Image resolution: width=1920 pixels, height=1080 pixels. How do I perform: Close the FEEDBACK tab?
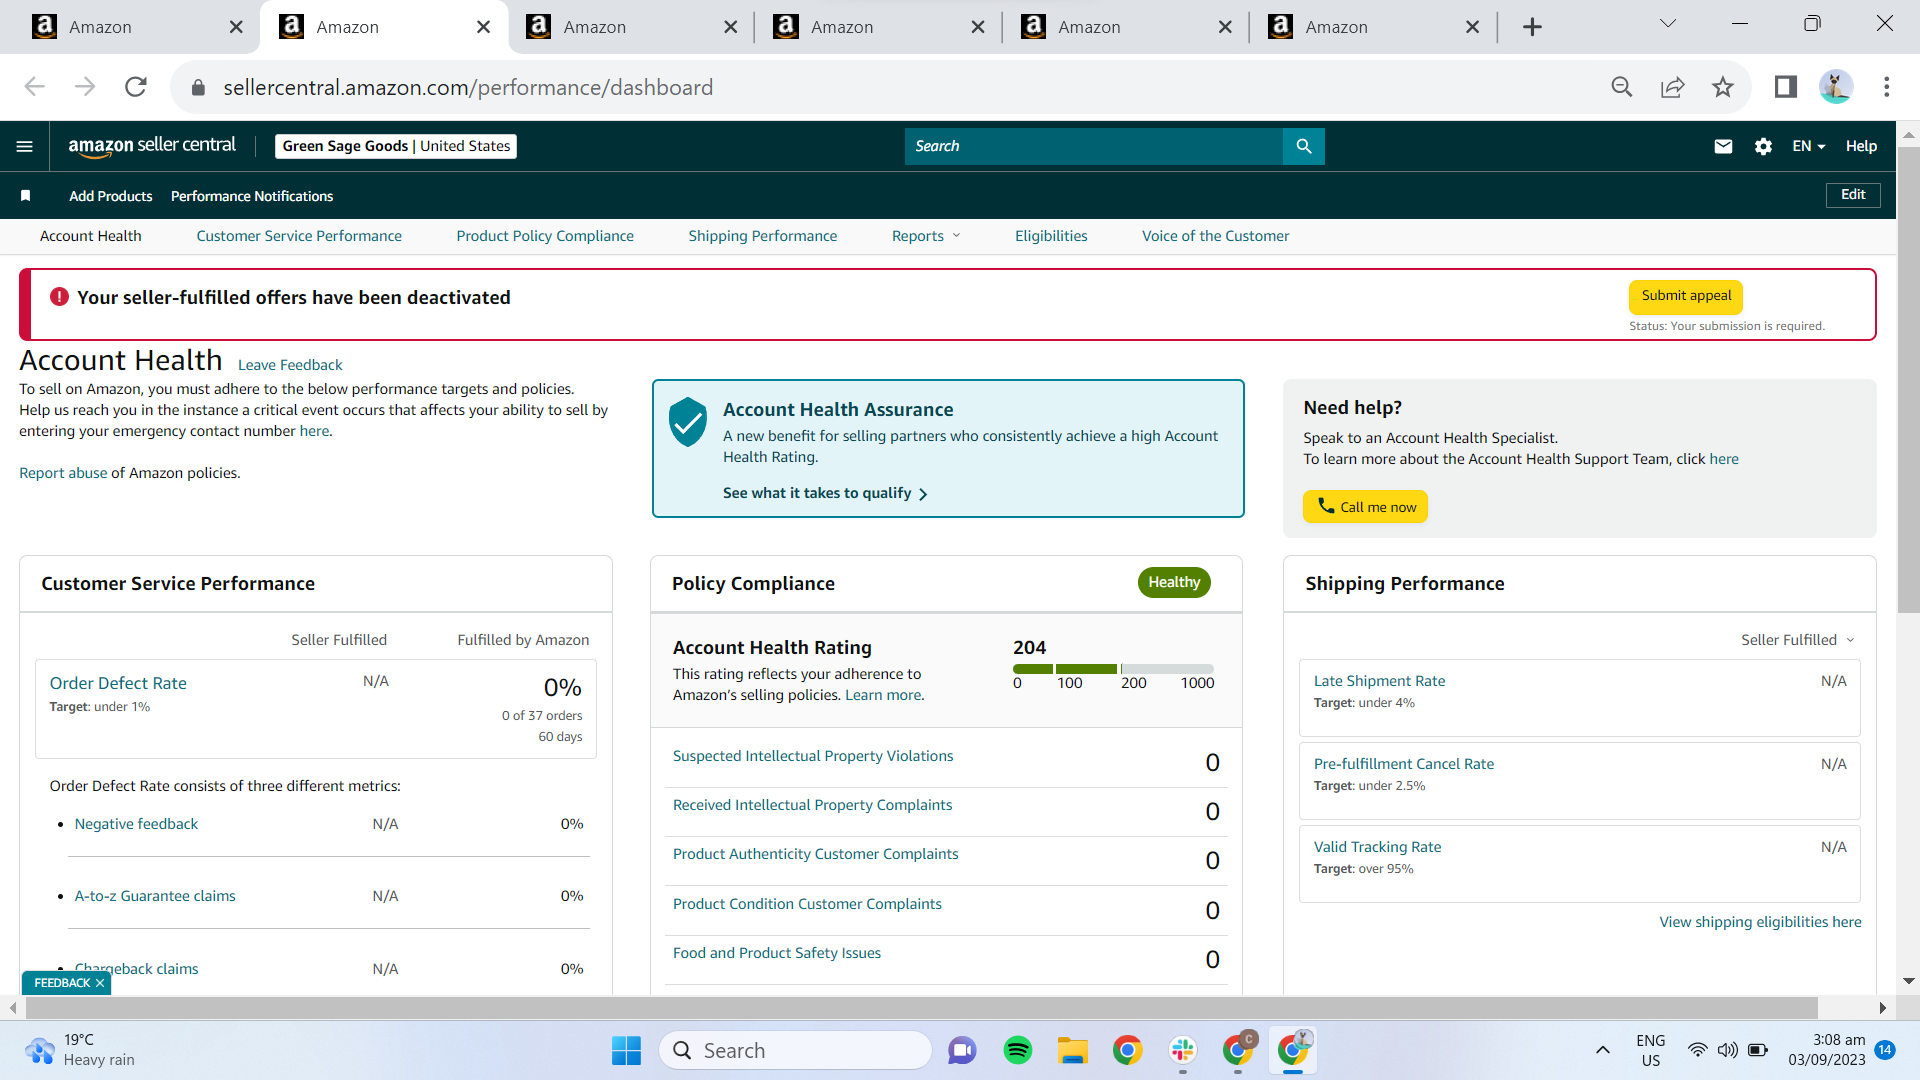(x=100, y=983)
